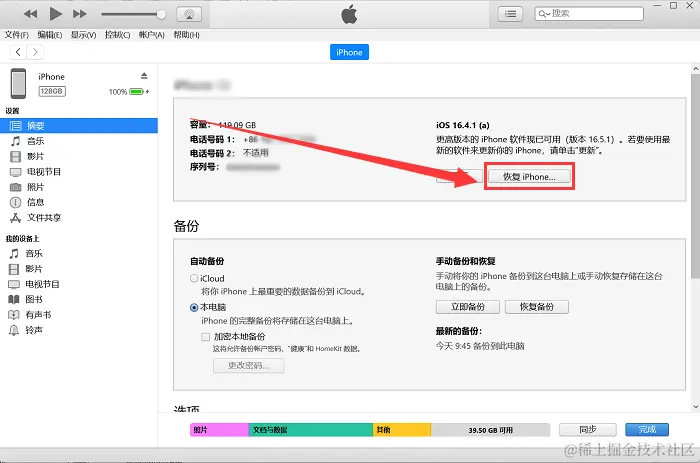Open the AirPlay output button

[x=189, y=14]
